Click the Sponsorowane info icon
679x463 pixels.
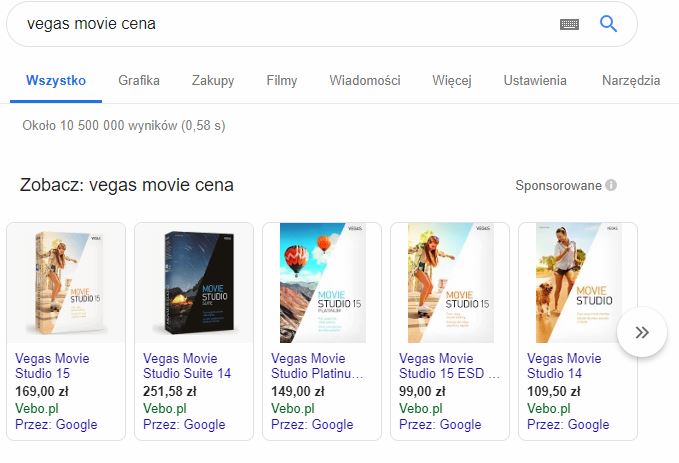coord(611,185)
